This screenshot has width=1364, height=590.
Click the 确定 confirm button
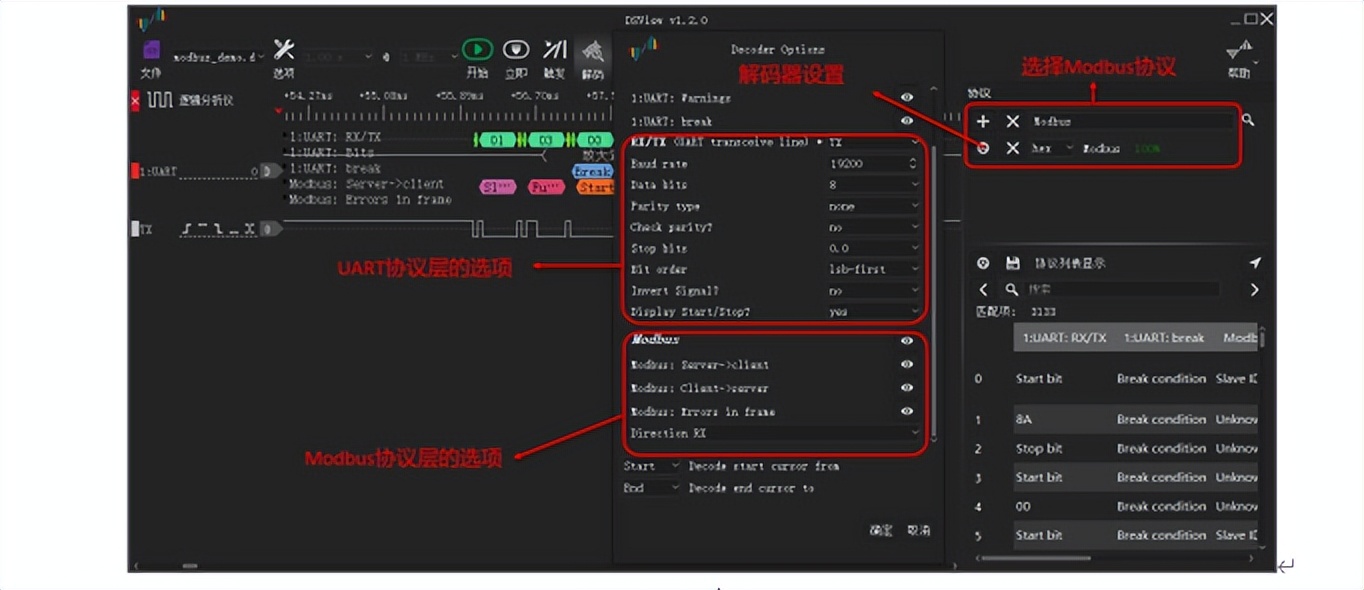point(881,530)
